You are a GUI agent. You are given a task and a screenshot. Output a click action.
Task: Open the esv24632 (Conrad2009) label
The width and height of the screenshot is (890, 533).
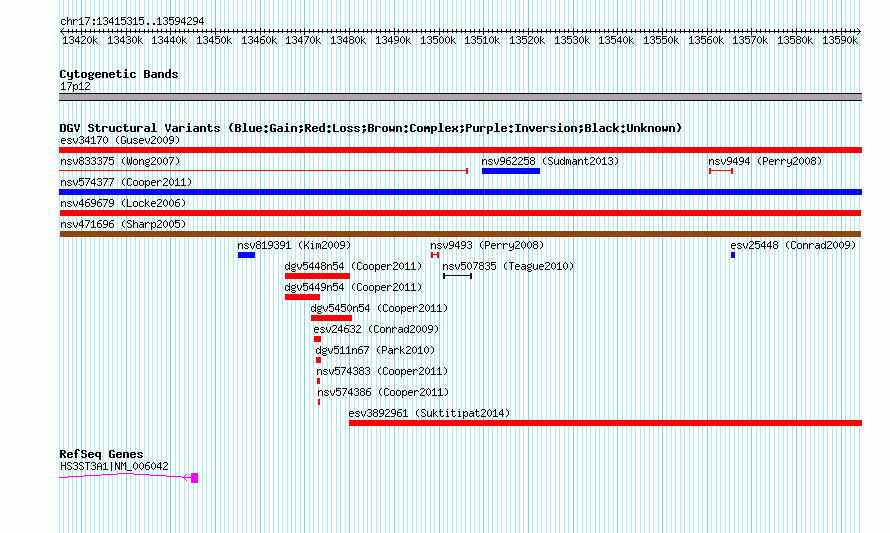pyautogui.click(x=376, y=329)
